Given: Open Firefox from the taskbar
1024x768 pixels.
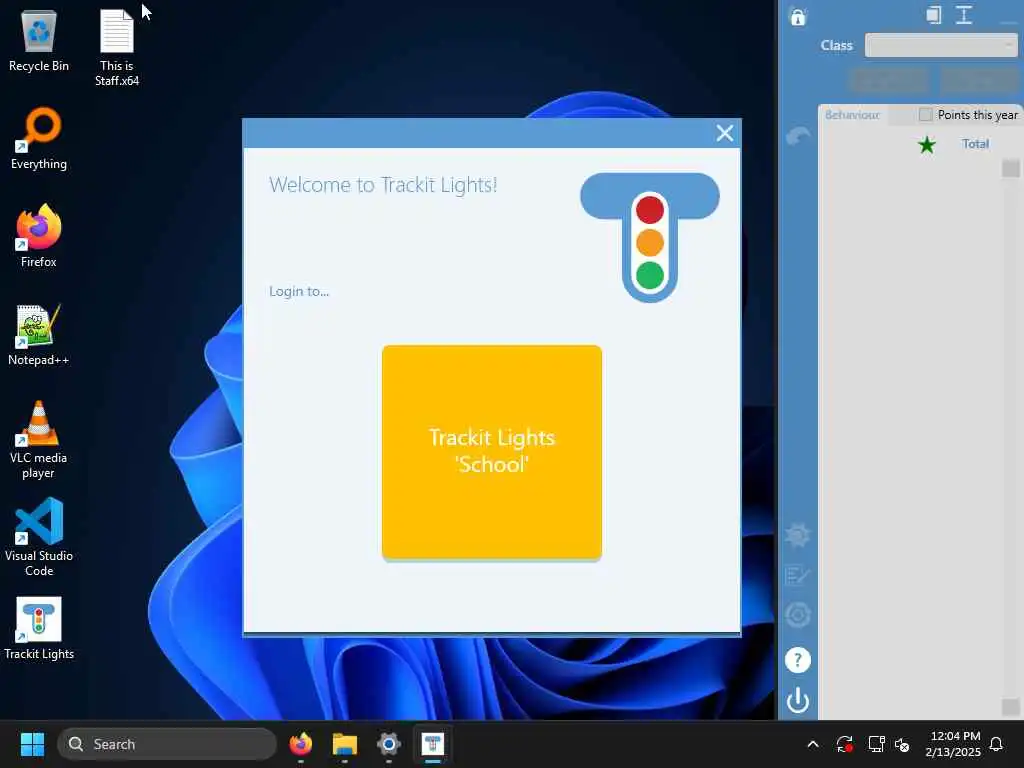Looking at the screenshot, I should [x=300, y=744].
